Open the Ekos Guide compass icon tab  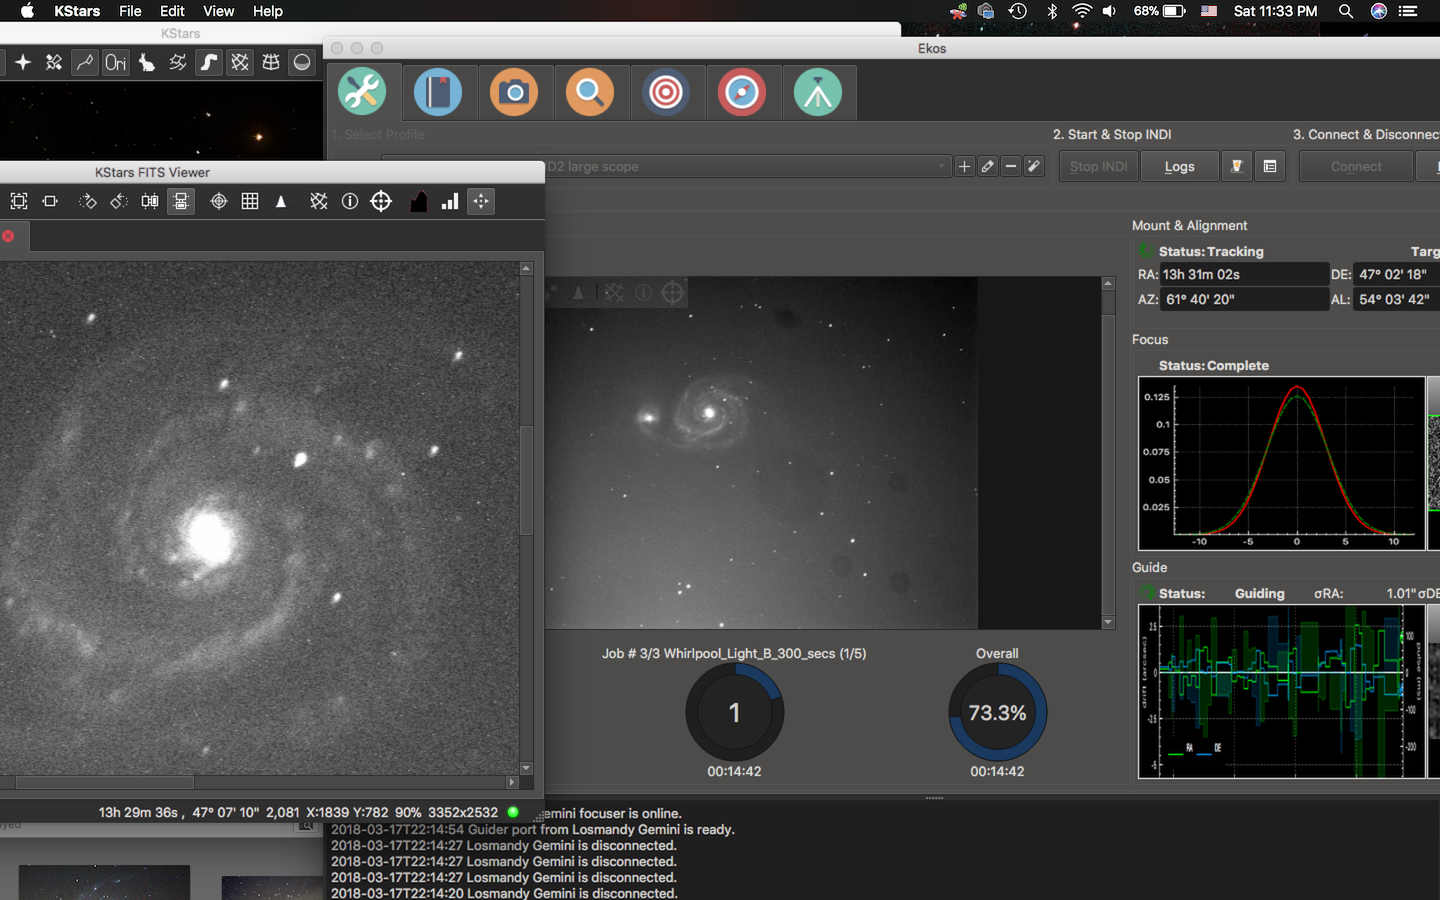click(x=742, y=93)
